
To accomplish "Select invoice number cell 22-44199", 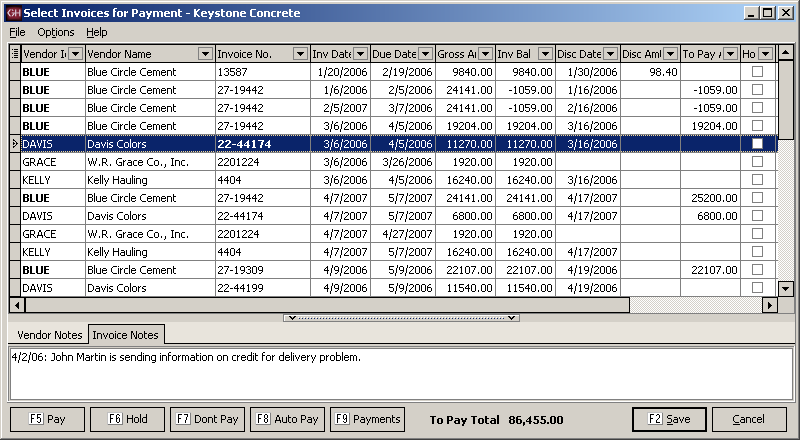I will tap(263, 288).
